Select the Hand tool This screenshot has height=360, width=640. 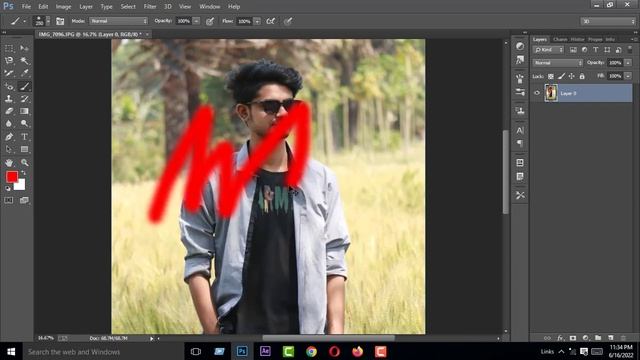9,162
